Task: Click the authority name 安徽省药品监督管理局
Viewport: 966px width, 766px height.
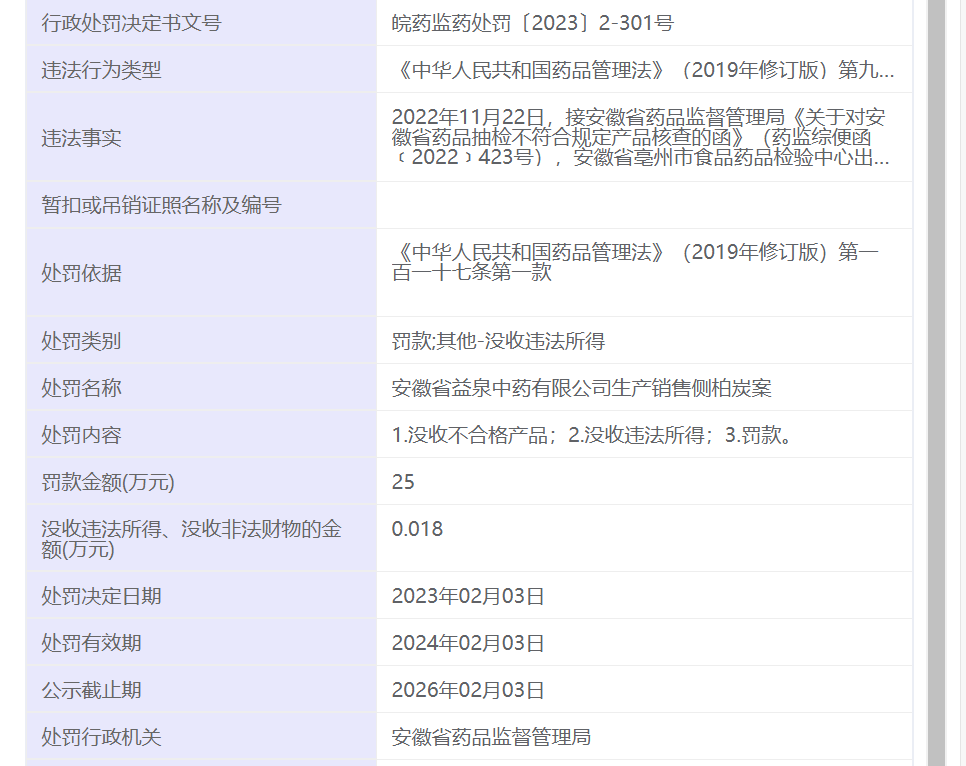Action: point(491,737)
